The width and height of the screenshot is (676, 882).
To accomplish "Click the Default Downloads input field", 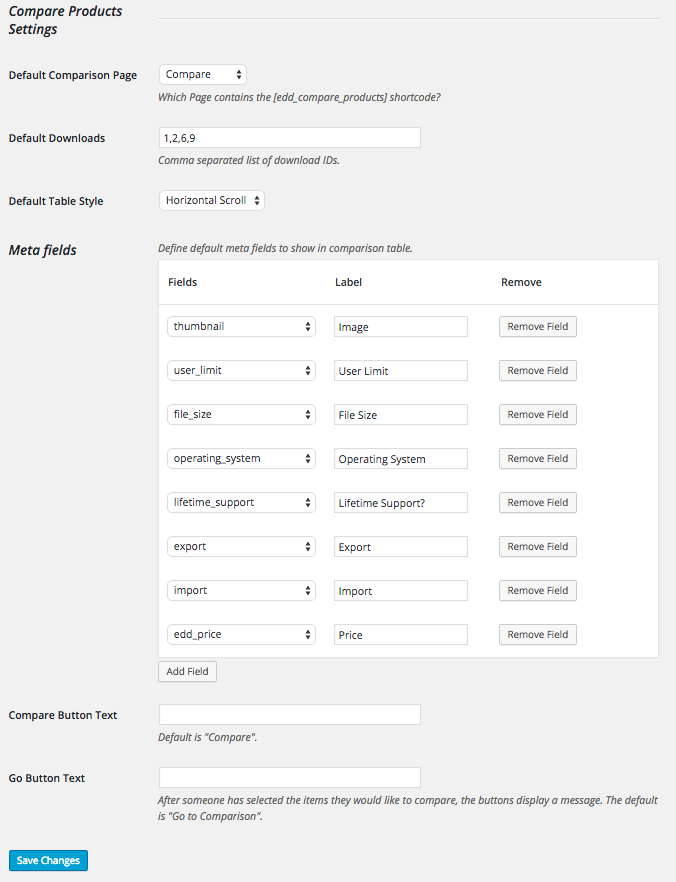I will point(289,138).
